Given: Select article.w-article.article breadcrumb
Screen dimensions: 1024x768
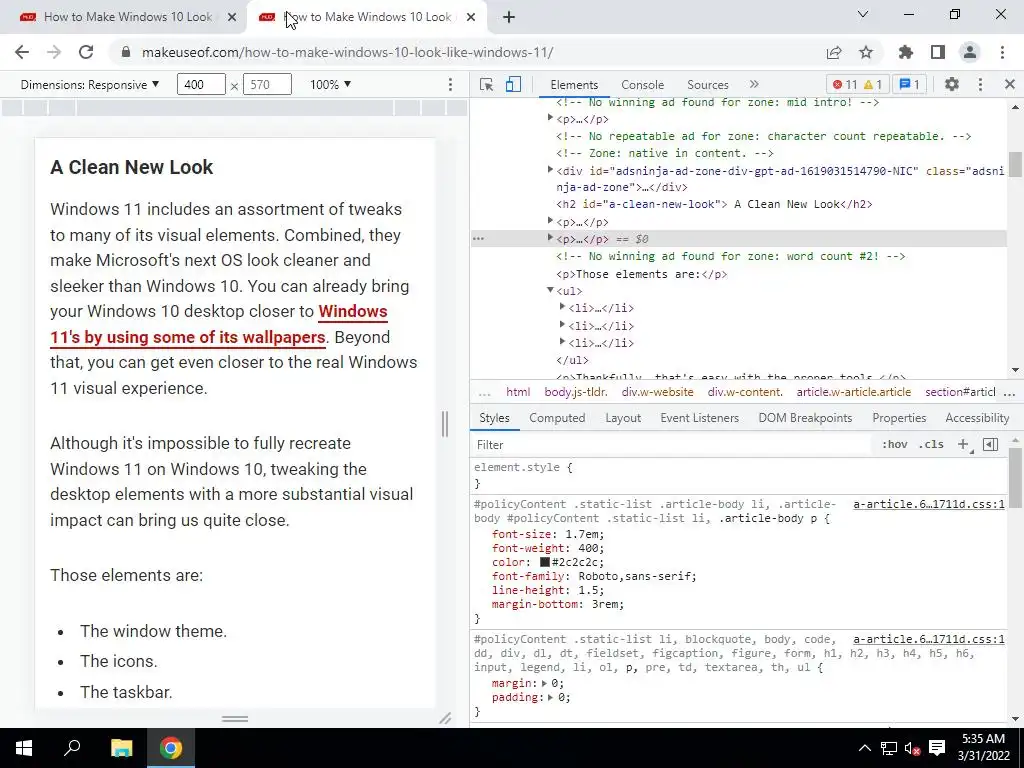Looking at the screenshot, I should [x=854, y=392].
